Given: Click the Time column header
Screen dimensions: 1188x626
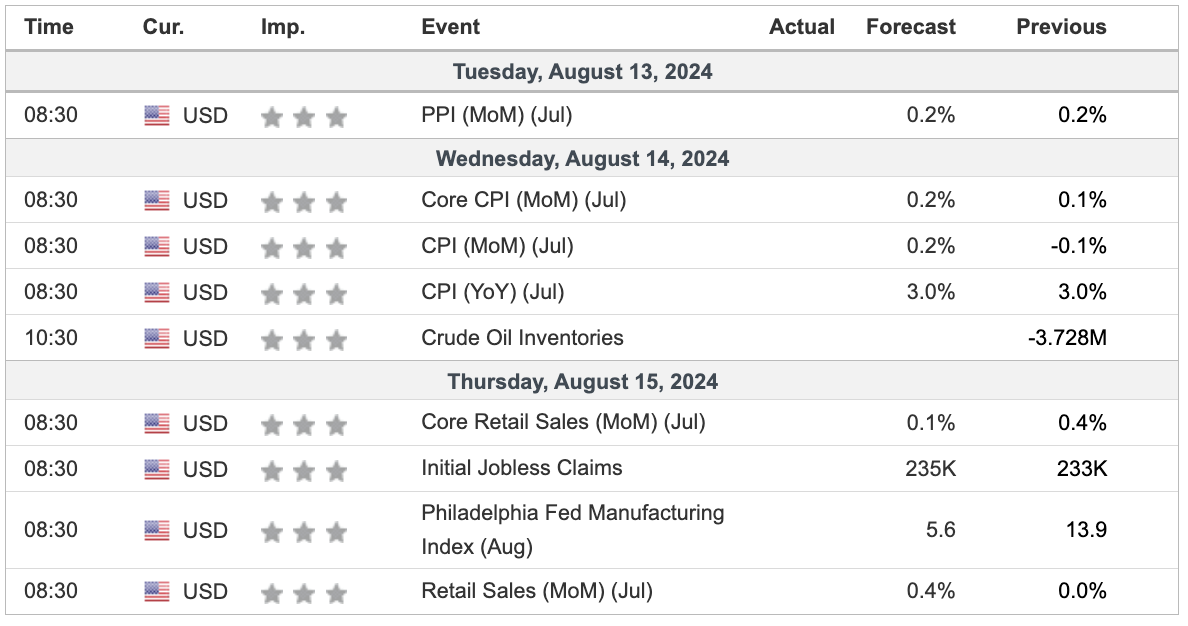Looking at the screenshot, I should (x=48, y=27).
